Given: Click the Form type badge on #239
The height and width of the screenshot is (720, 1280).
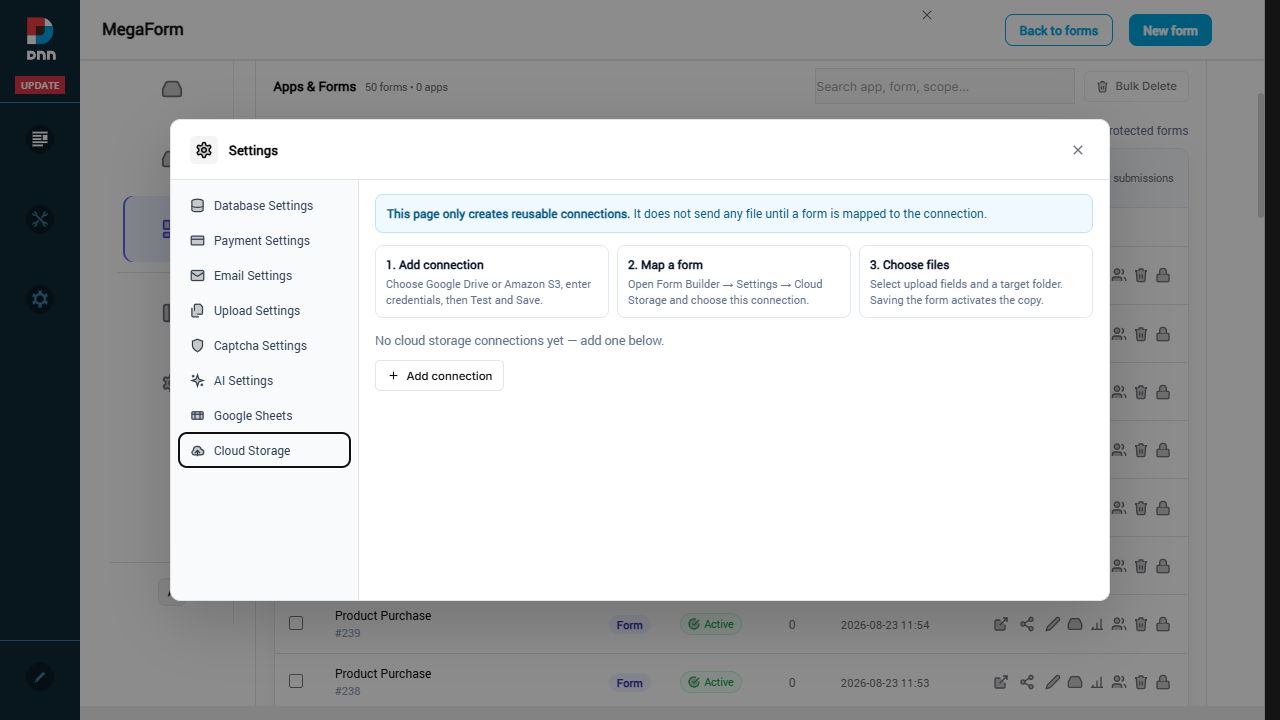Looking at the screenshot, I should pos(629,625).
